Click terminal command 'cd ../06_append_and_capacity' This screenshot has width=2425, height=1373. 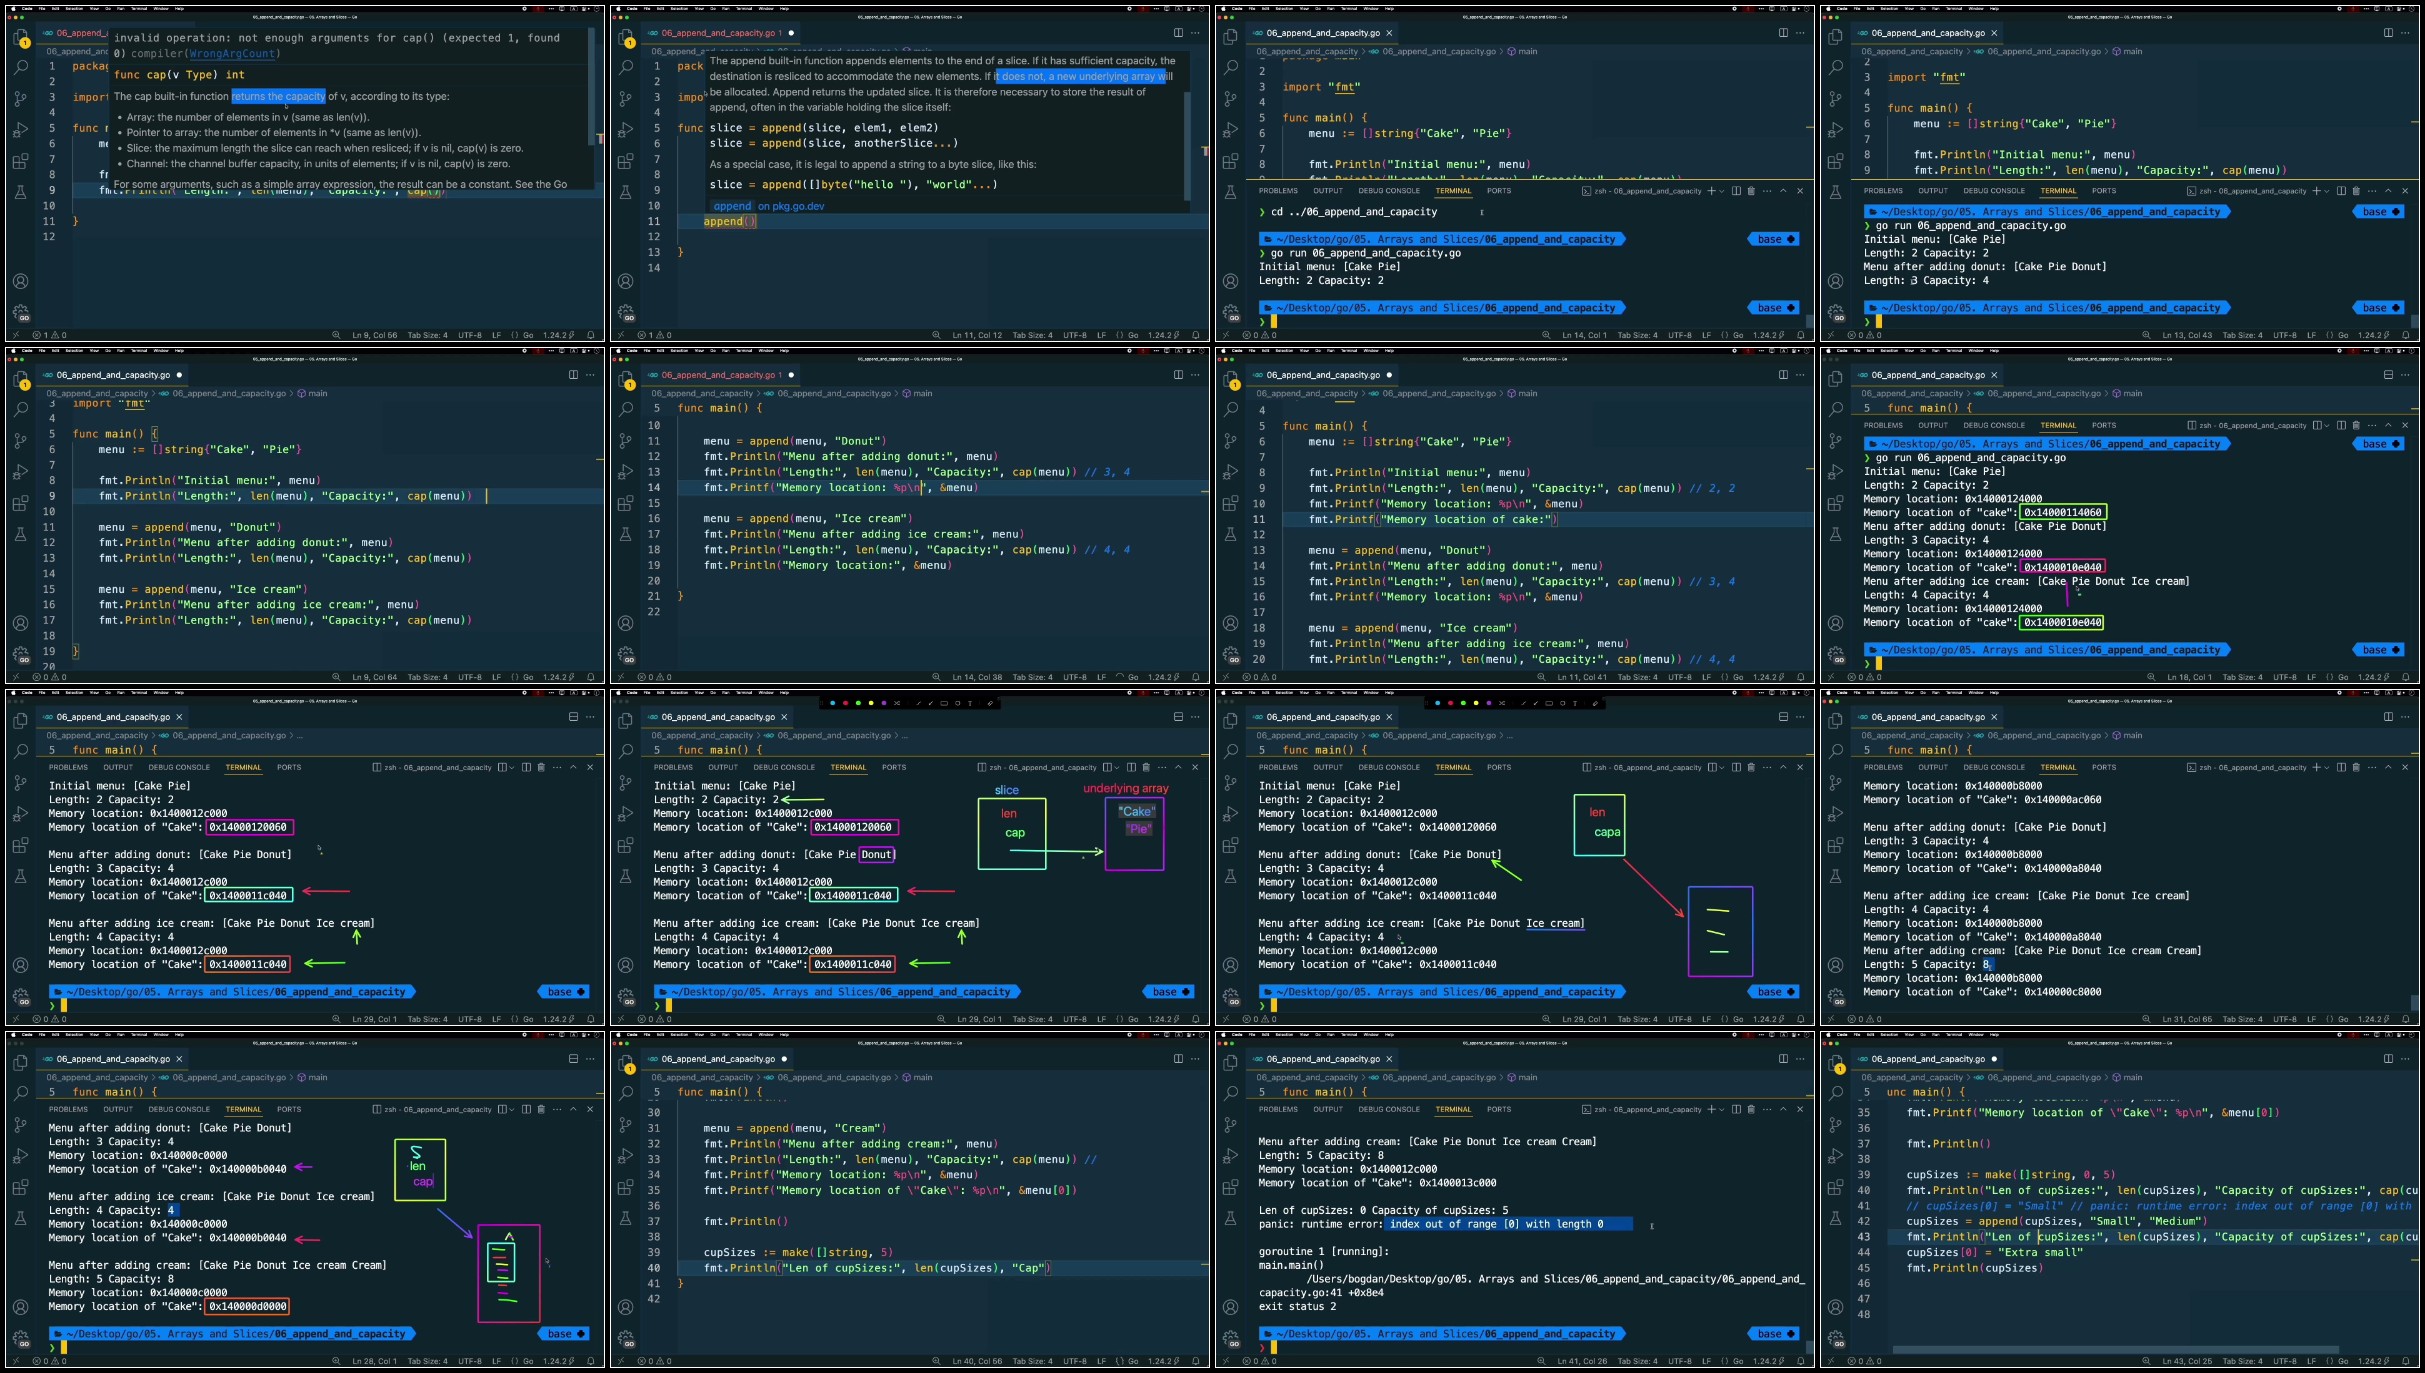[x=1354, y=212]
